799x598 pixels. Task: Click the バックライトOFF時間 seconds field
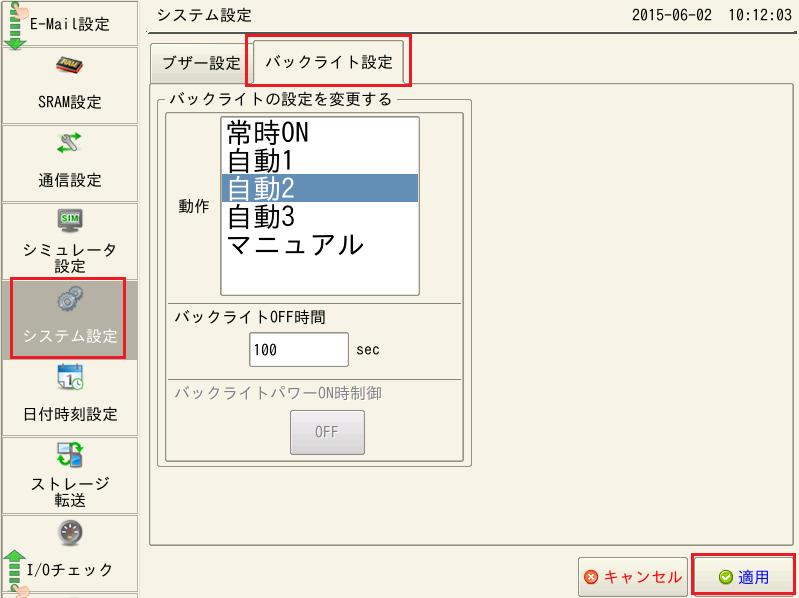point(298,350)
